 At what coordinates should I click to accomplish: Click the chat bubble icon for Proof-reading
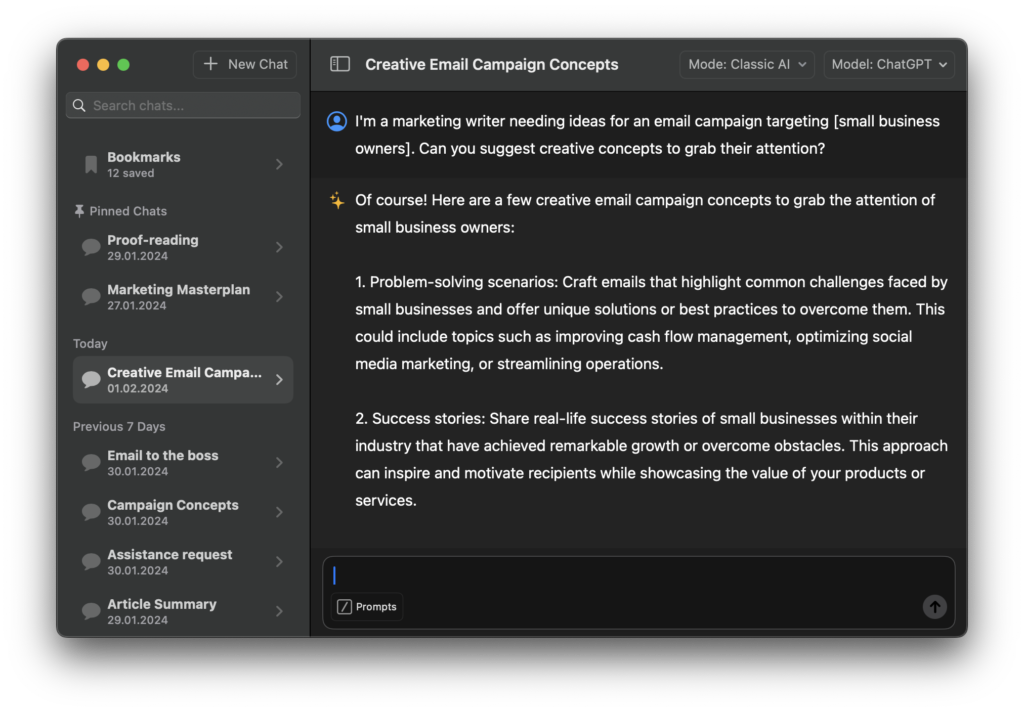point(91,248)
